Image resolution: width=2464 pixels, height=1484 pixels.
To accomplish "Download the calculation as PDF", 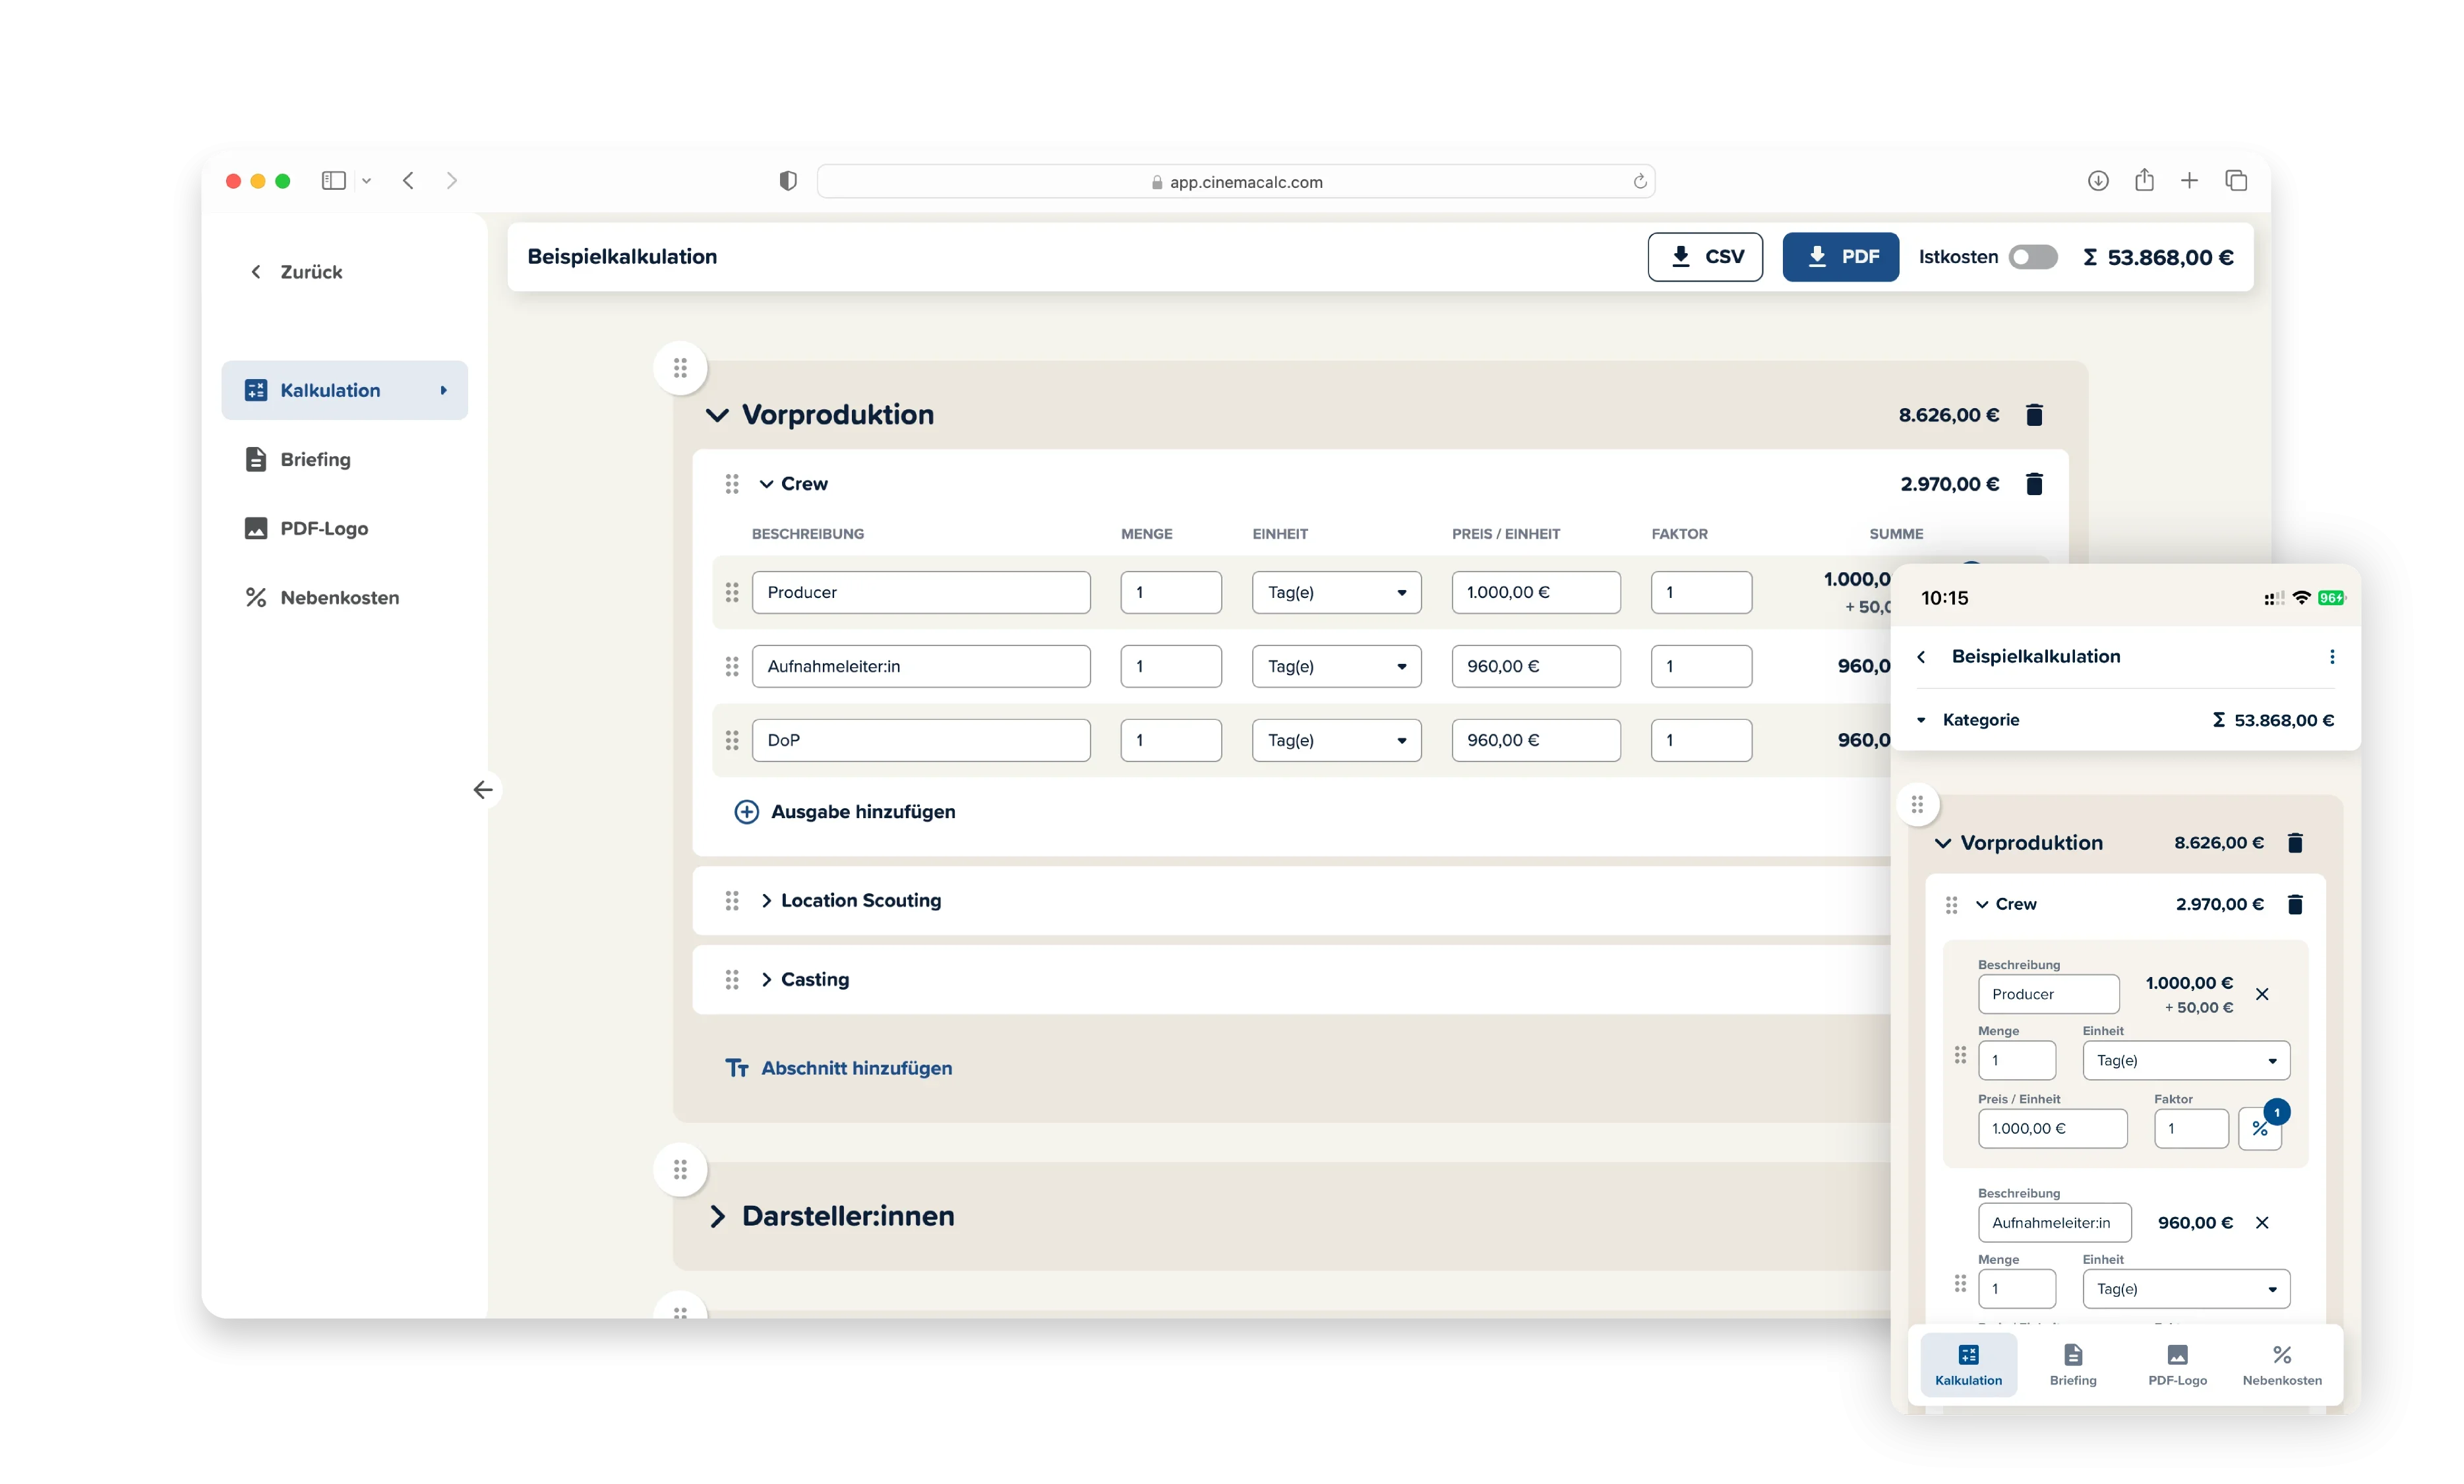I will (1840, 257).
